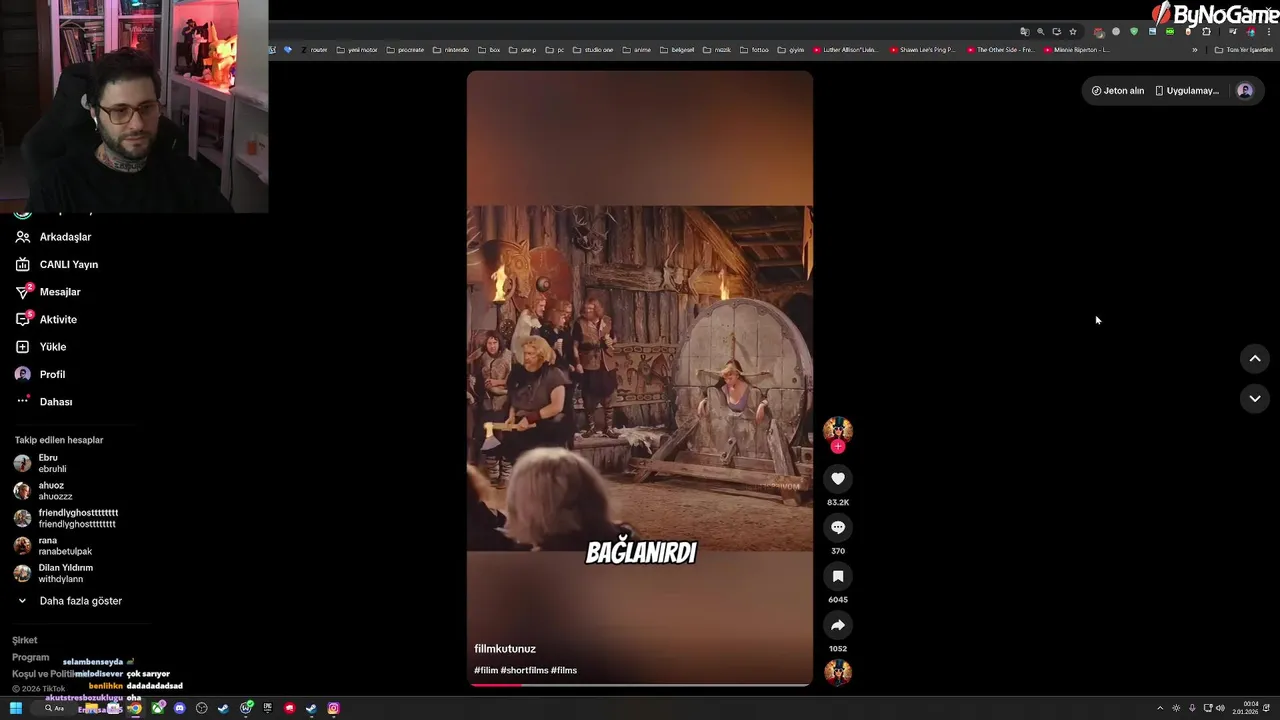Open the procreate bookmark folder
The height and width of the screenshot is (720, 1280).
(x=405, y=50)
